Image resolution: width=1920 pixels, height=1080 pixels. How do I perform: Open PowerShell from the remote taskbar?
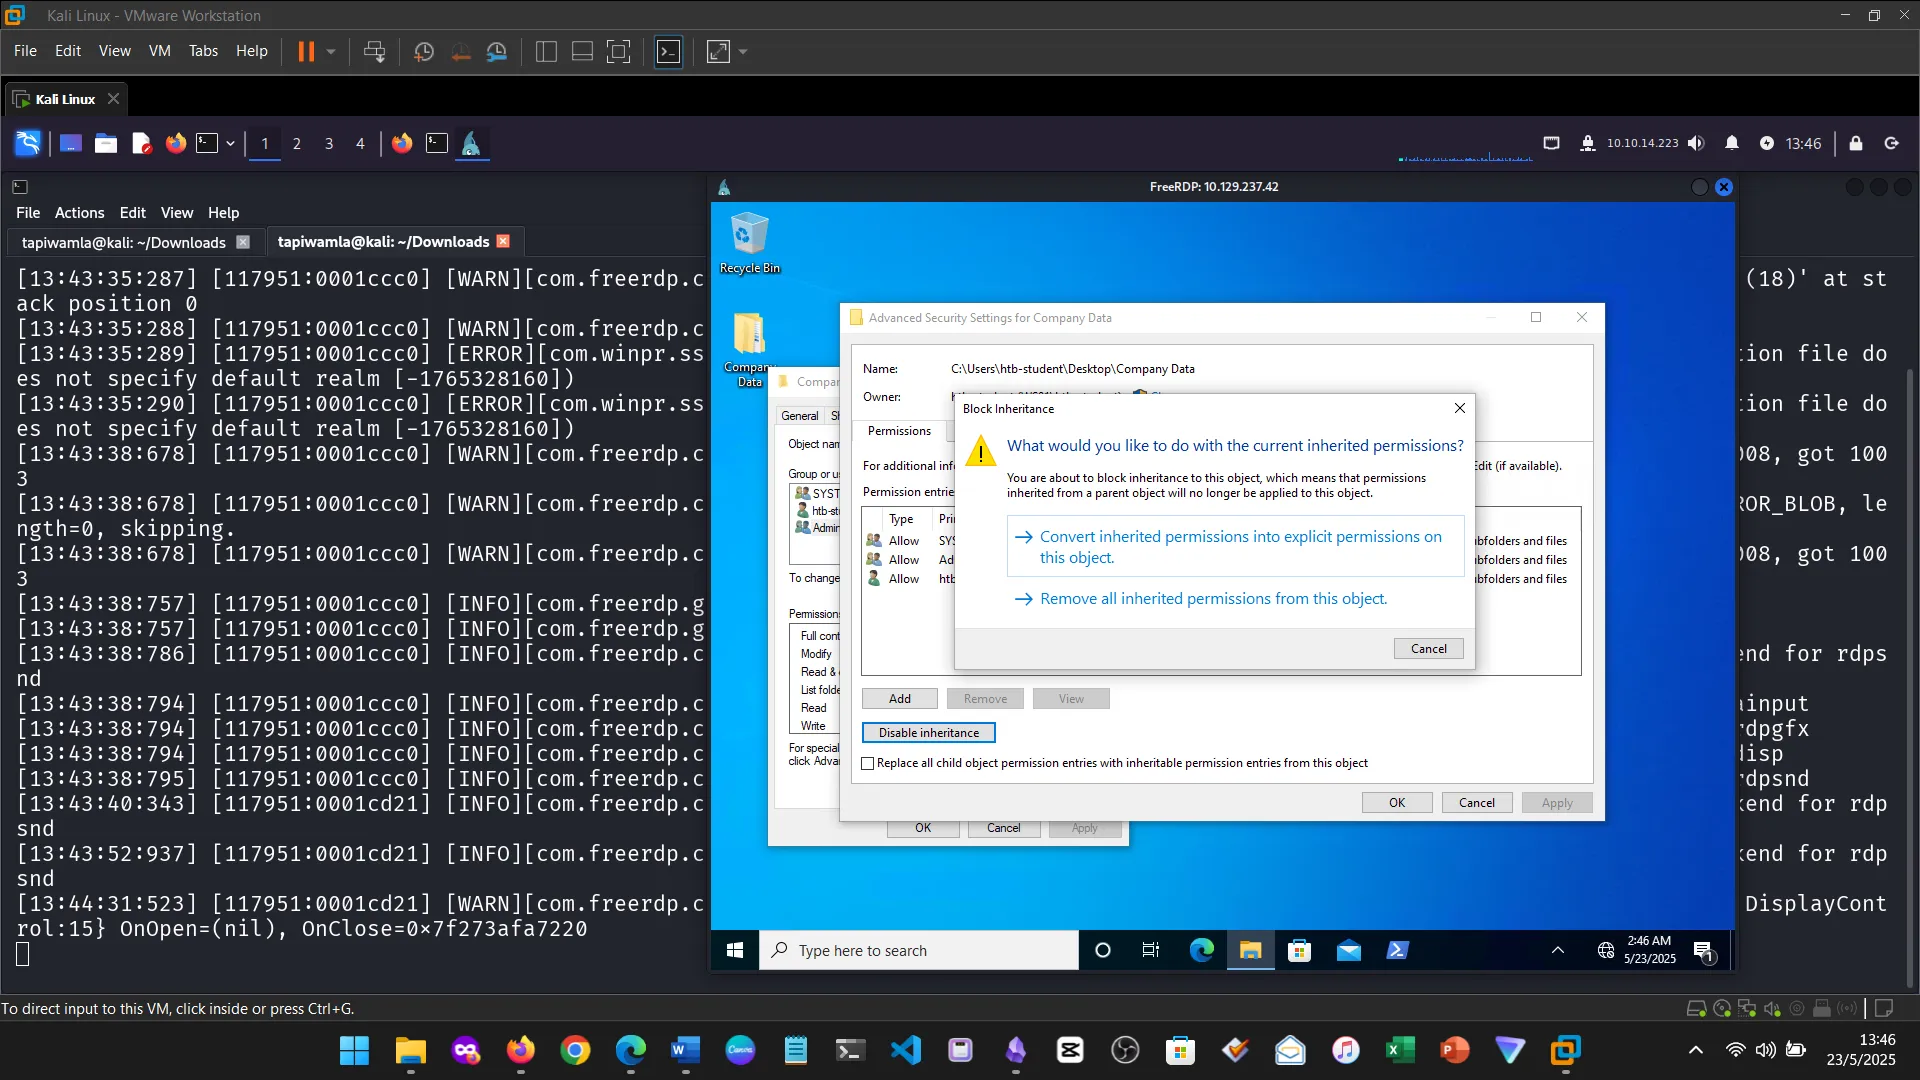click(x=1397, y=950)
